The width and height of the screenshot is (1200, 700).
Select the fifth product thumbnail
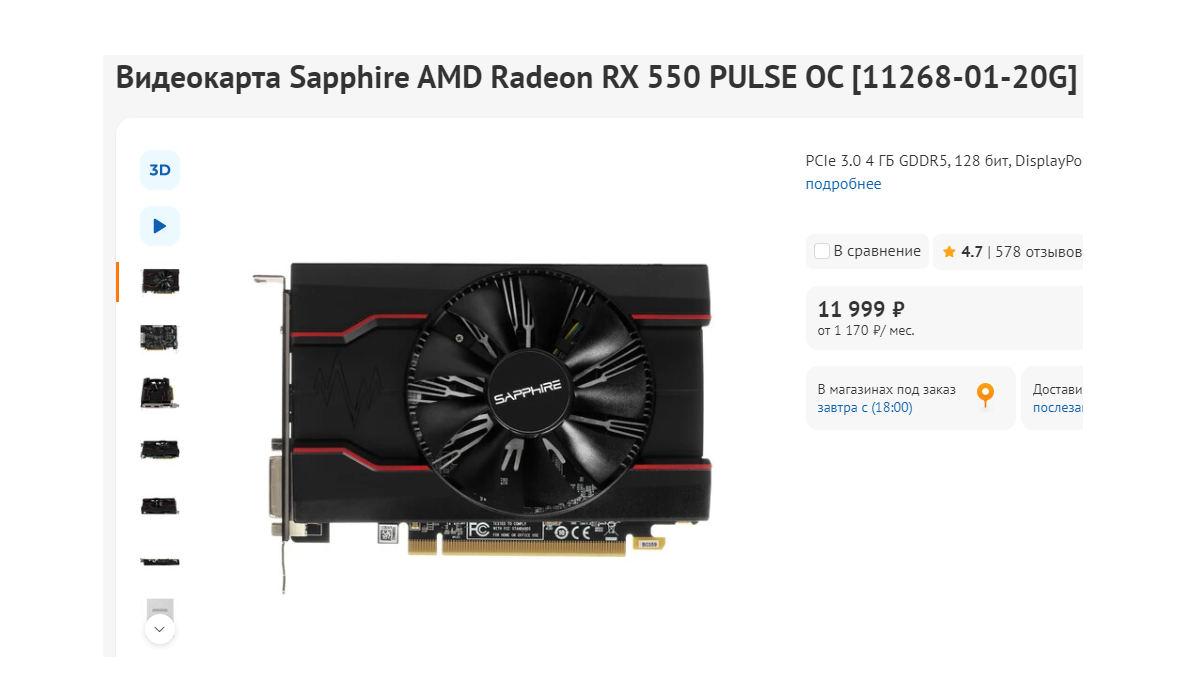(x=160, y=506)
